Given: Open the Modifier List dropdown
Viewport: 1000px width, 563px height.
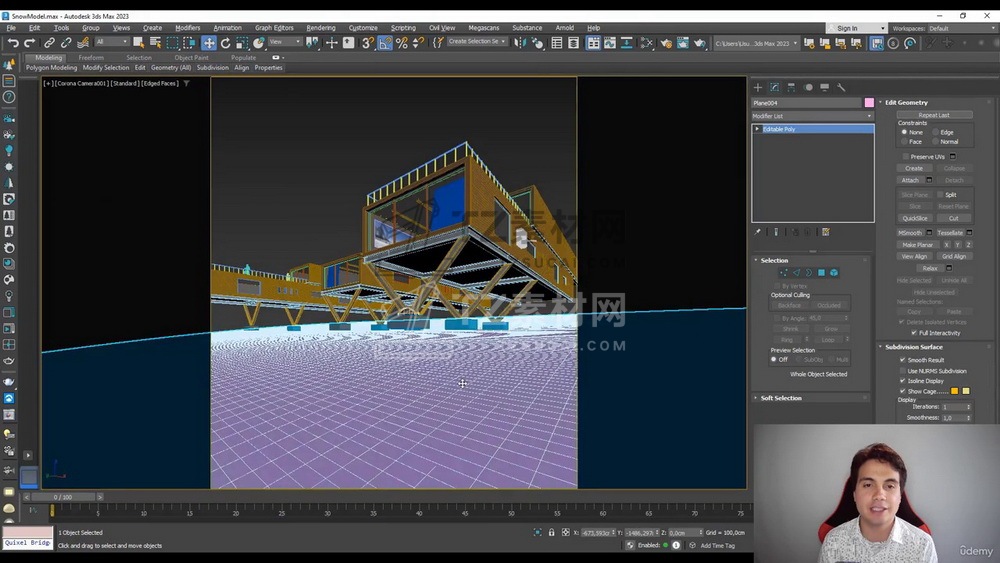Looking at the screenshot, I should coord(812,116).
